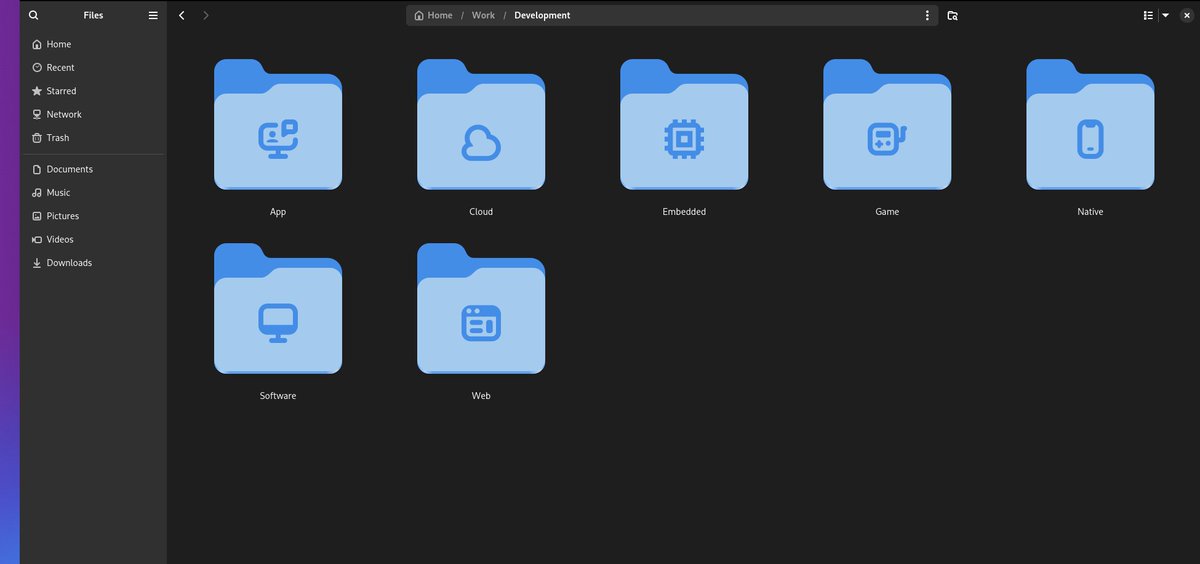Image resolution: width=1200 pixels, height=564 pixels.
Task: Open the path bar three-dot menu
Action: 927,15
